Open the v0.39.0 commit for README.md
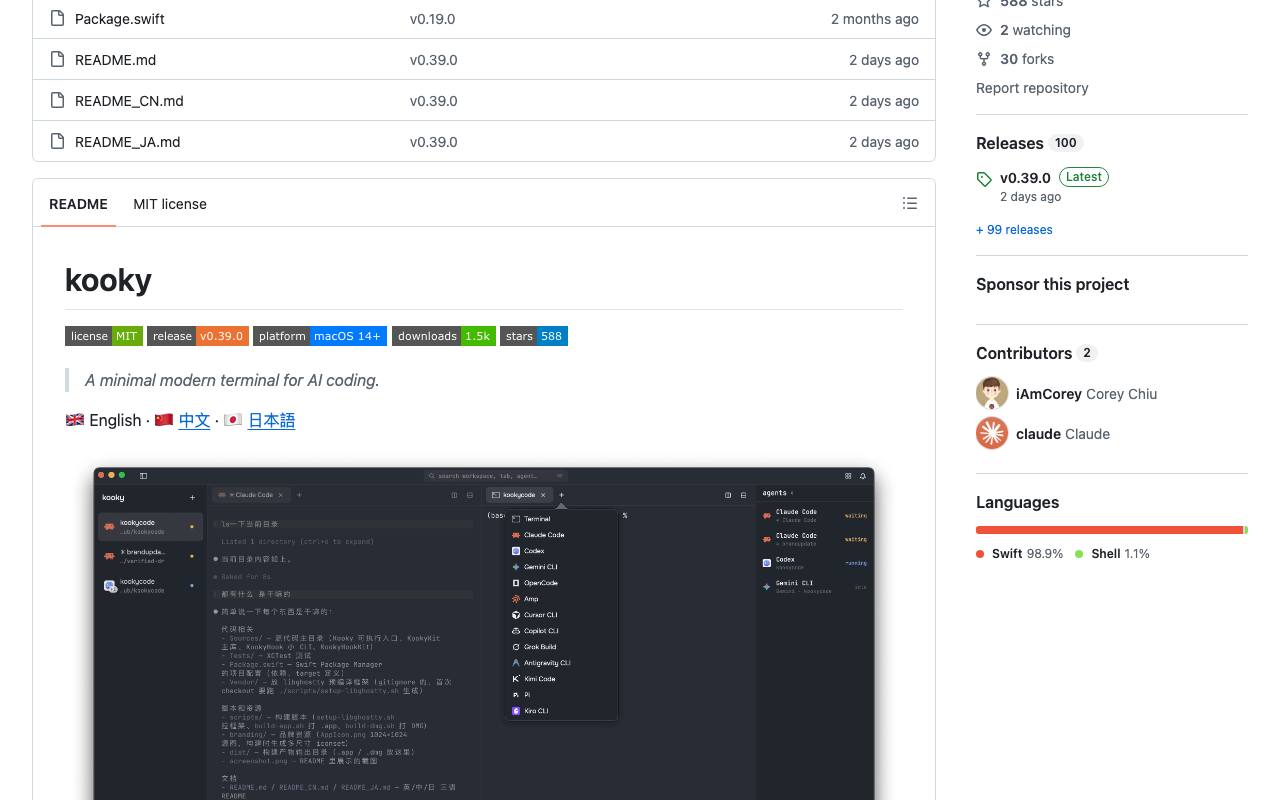This screenshot has height=800, width=1280. (434, 60)
